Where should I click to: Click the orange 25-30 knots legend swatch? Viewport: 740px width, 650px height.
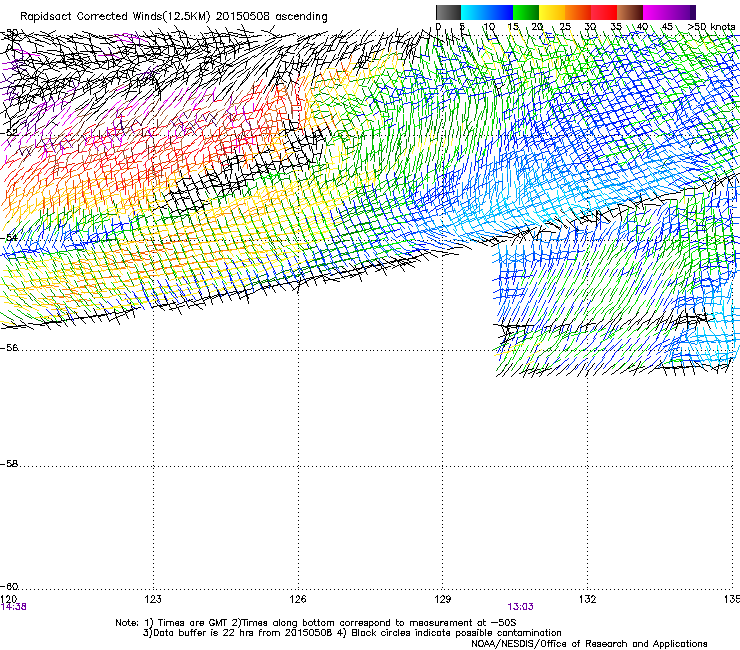pyautogui.click(x=578, y=12)
